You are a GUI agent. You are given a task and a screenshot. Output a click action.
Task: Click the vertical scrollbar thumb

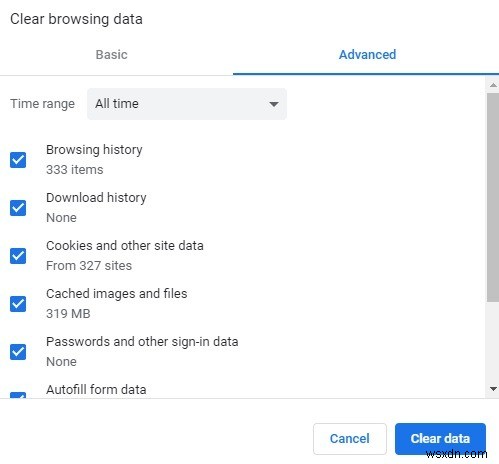coord(493,197)
